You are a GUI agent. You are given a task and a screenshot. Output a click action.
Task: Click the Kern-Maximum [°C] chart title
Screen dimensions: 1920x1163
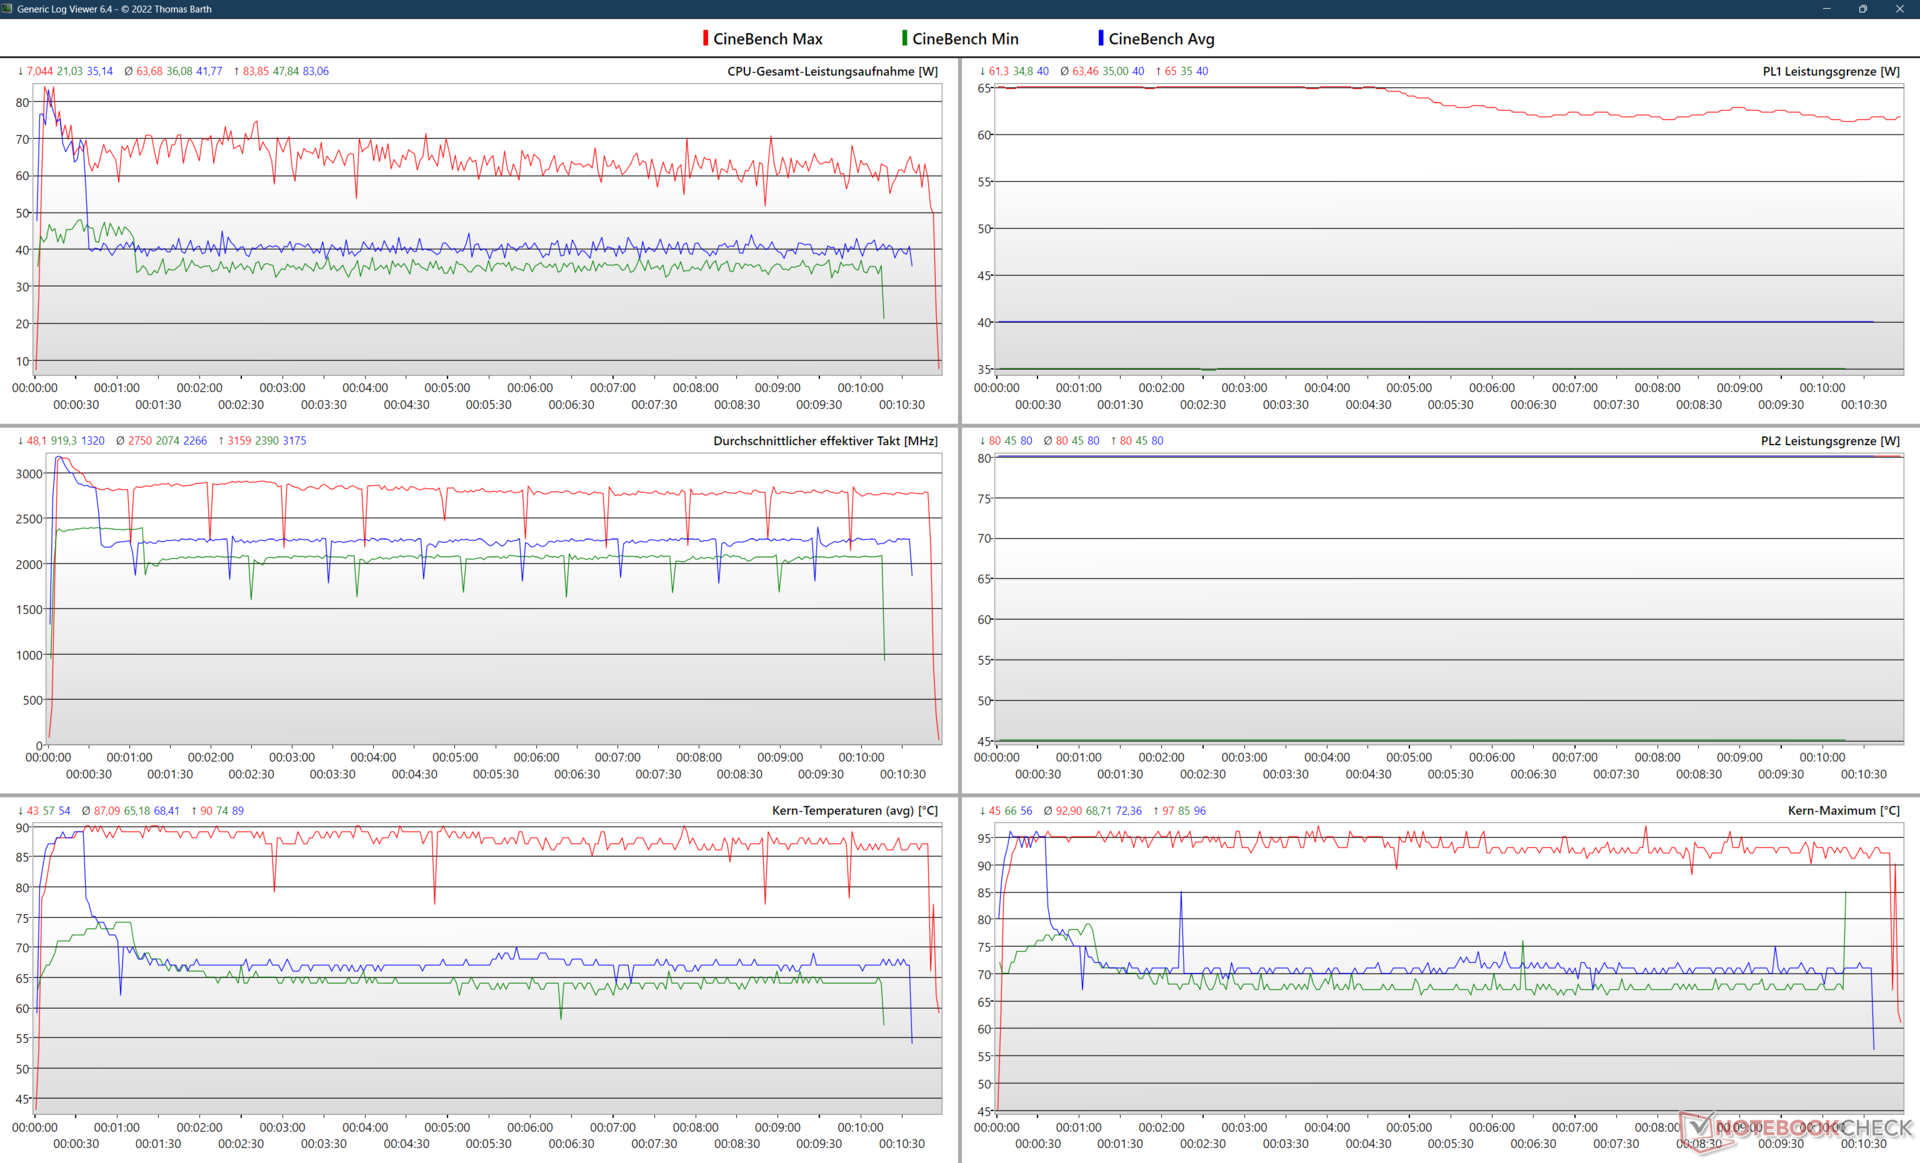pyautogui.click(x=1843, y=811)
